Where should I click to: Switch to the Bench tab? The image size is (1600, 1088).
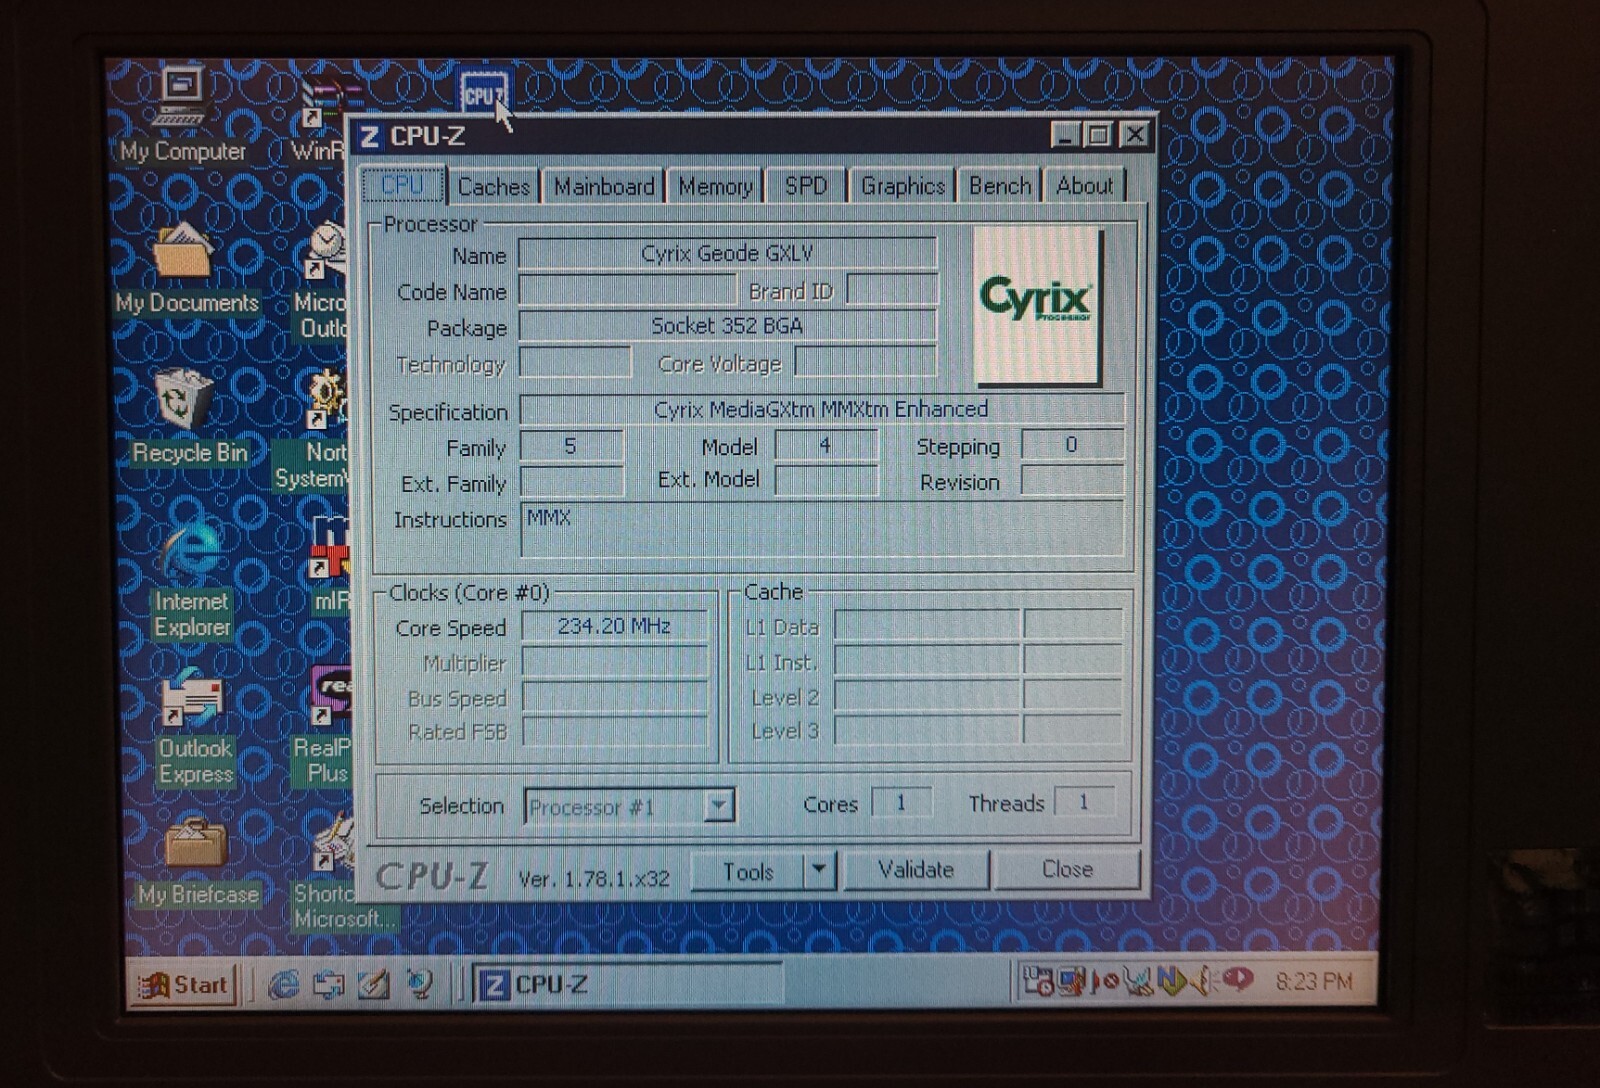pyautogui.click(x=1000, y=187)
